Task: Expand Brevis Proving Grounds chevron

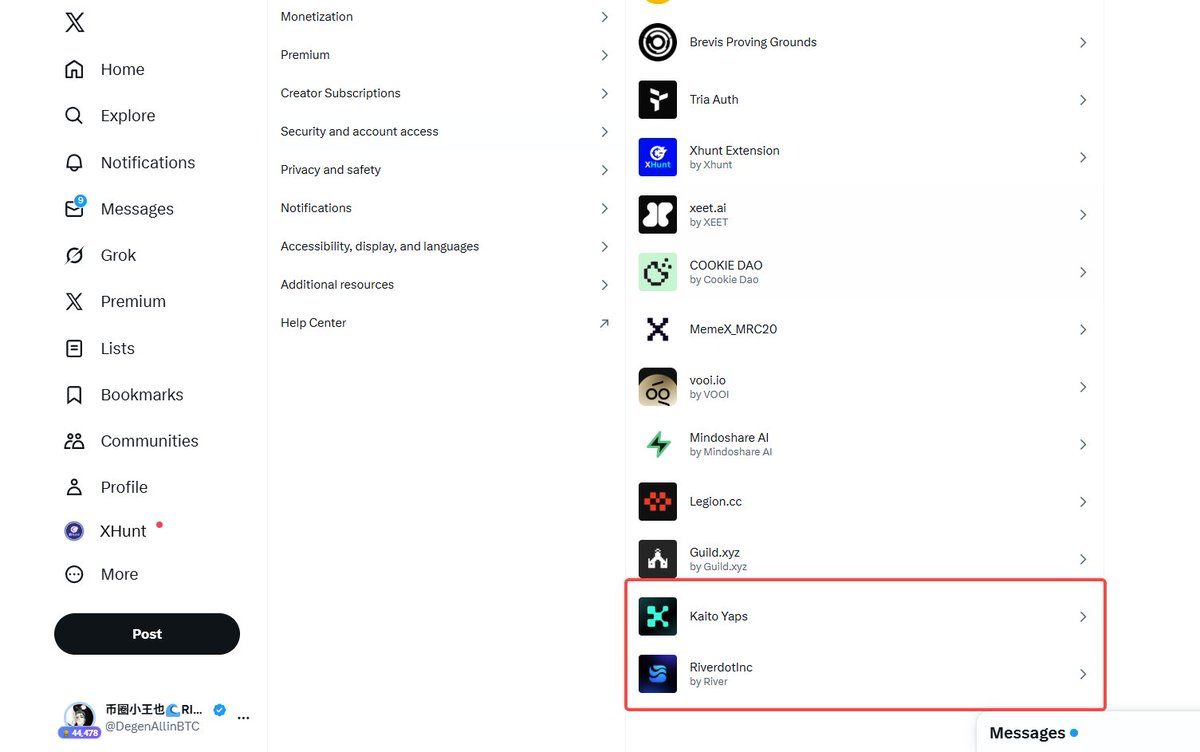Action: point(1083,42)
